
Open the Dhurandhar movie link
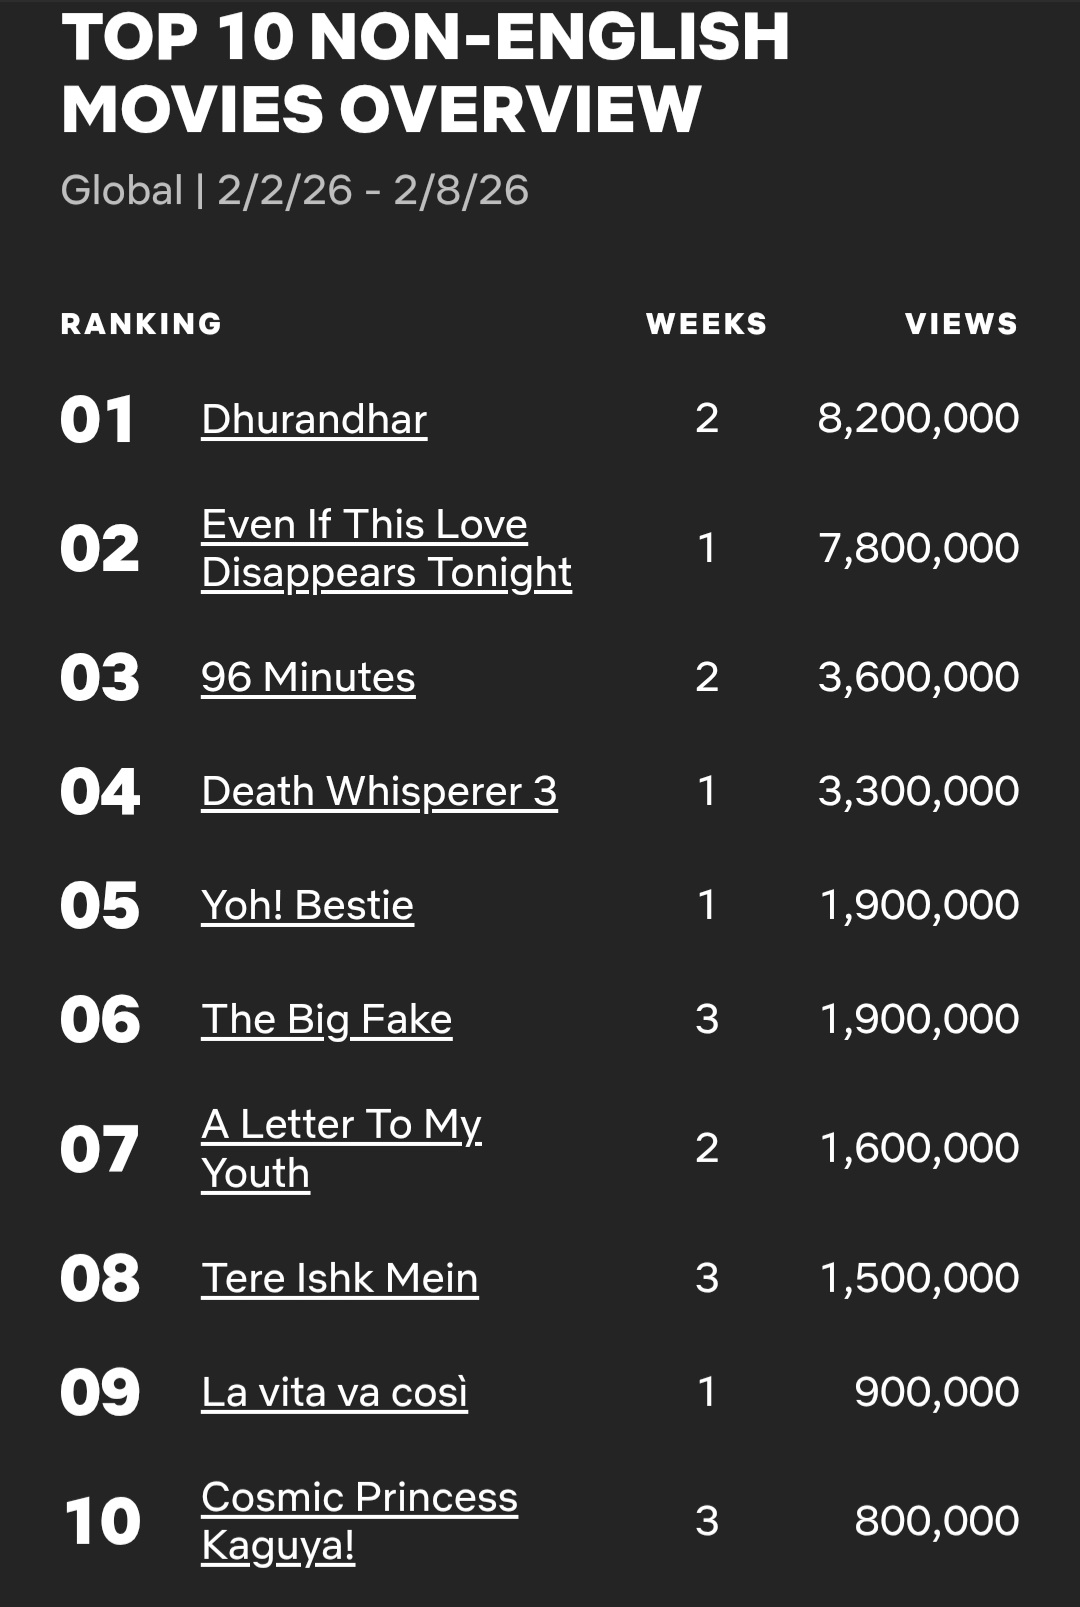tap(314, 419)
